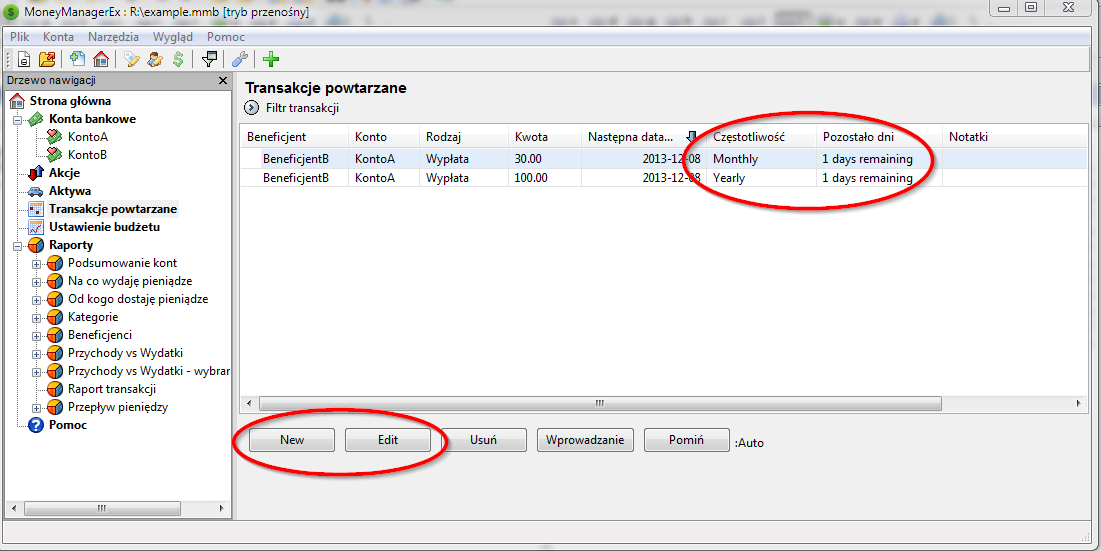This screenshot has width=1101, height=551.
Task: Expand the Podsumowanie kont report node
Action: (x=37, y=264)
